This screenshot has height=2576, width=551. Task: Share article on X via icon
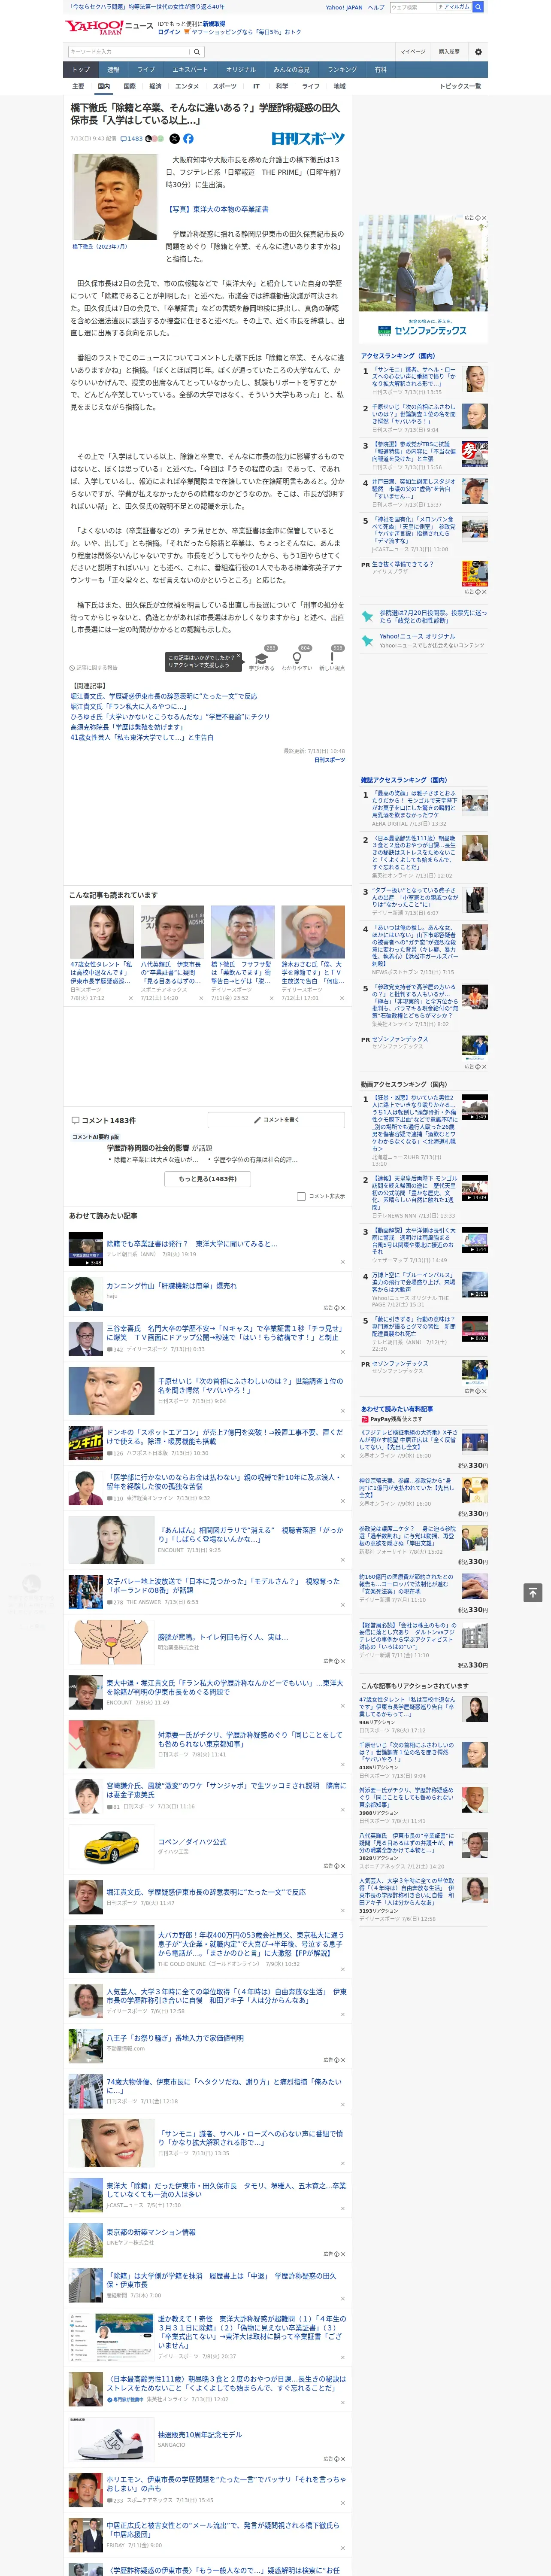pyautogui.click(x=174, y=139)
